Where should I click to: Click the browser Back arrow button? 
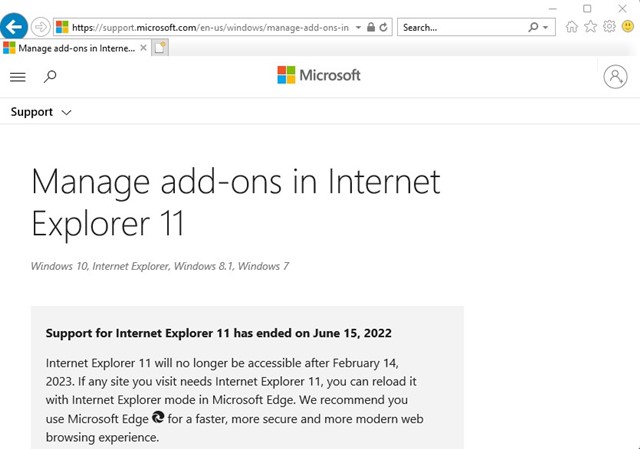tap(15, 26)
